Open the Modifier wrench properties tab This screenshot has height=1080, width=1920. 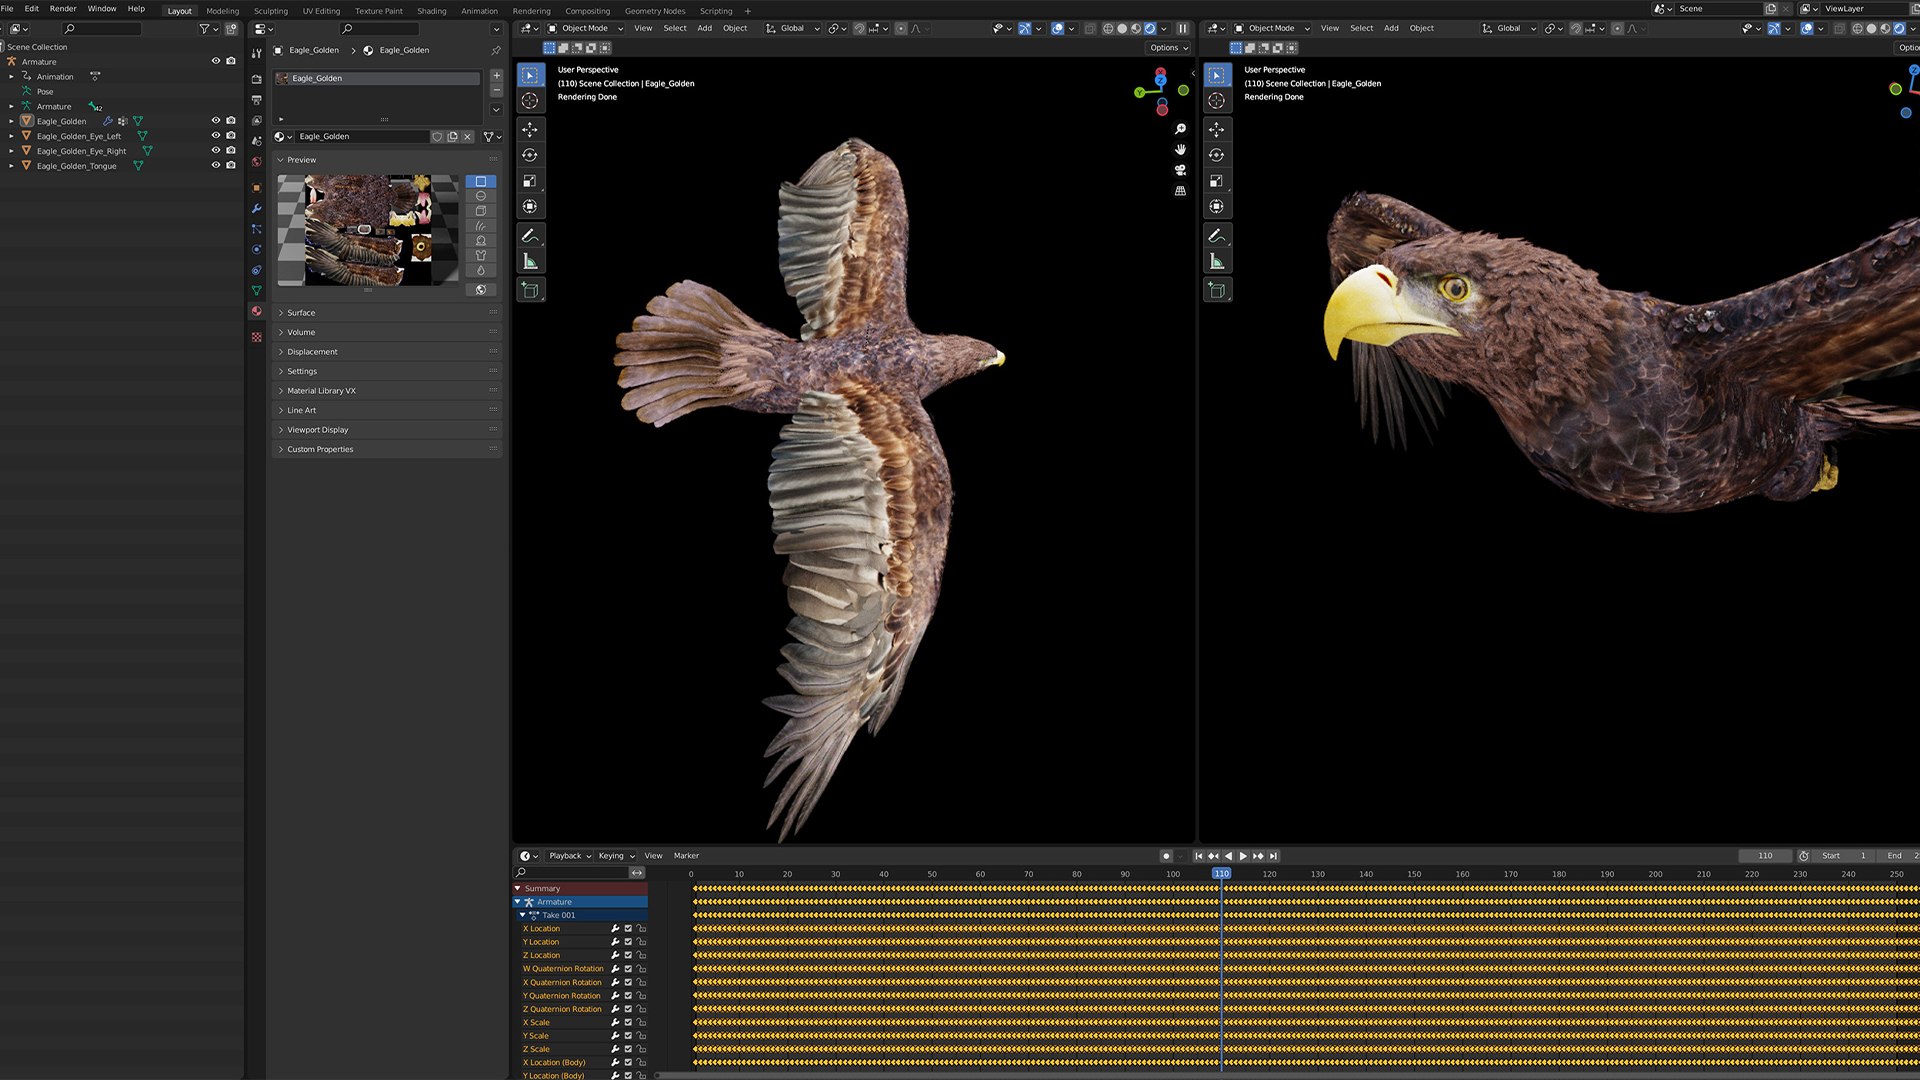257,209
